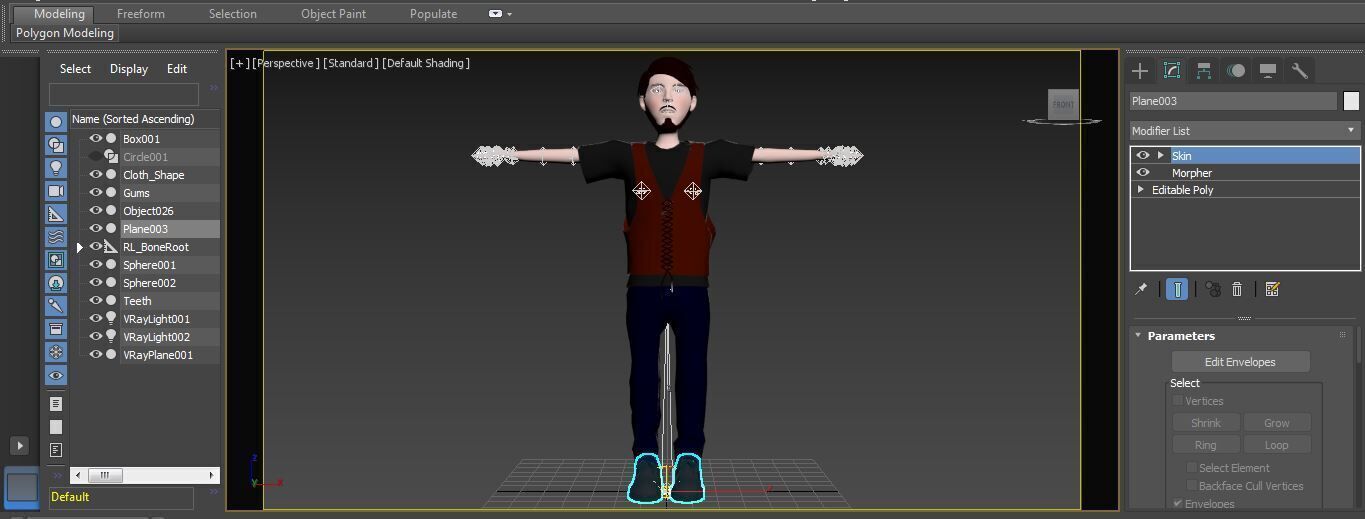The image size is (1365, 519).
Task: Toggle Display Groups filter in explorer
Action: [x=56, y=259]
